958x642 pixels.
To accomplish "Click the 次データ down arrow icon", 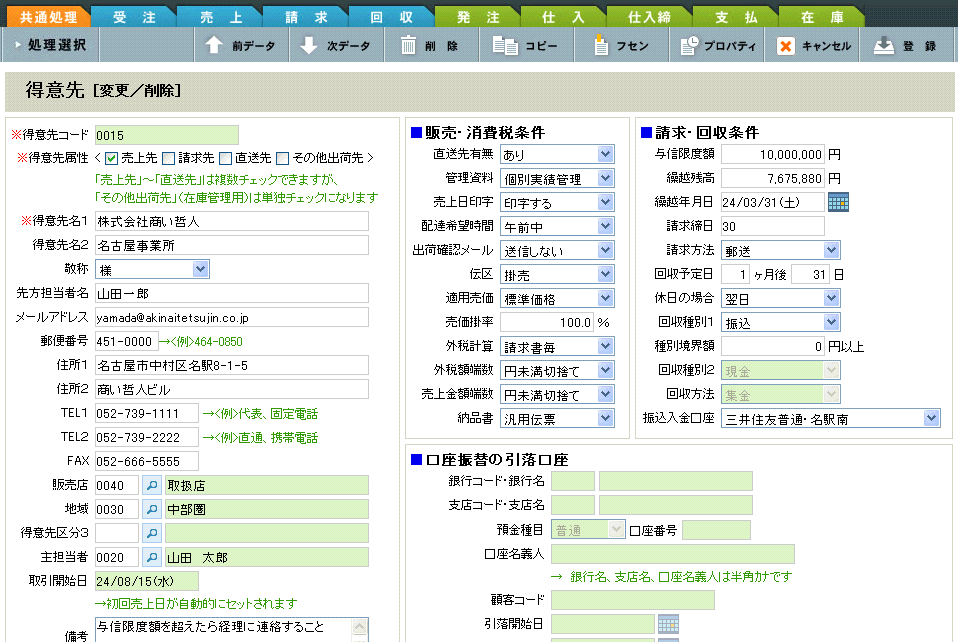I will coord(309,45).
